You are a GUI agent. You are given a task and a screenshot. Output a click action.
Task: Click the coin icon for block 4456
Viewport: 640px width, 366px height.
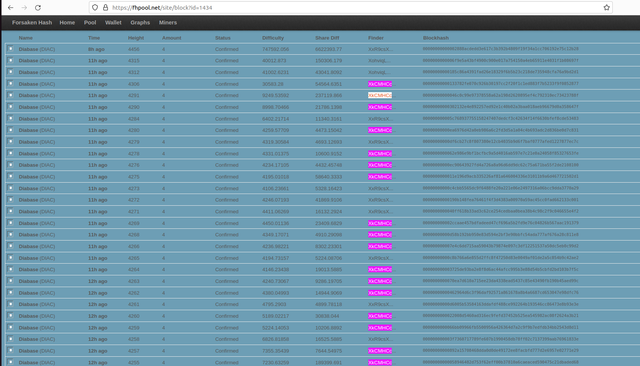[11, 49]
